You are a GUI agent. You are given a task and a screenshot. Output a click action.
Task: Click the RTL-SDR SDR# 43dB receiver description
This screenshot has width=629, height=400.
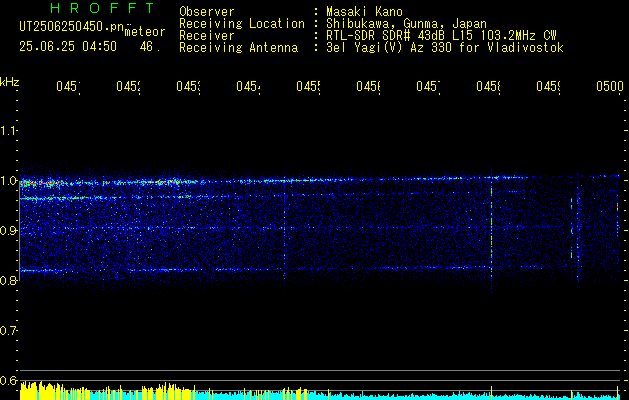442,36
